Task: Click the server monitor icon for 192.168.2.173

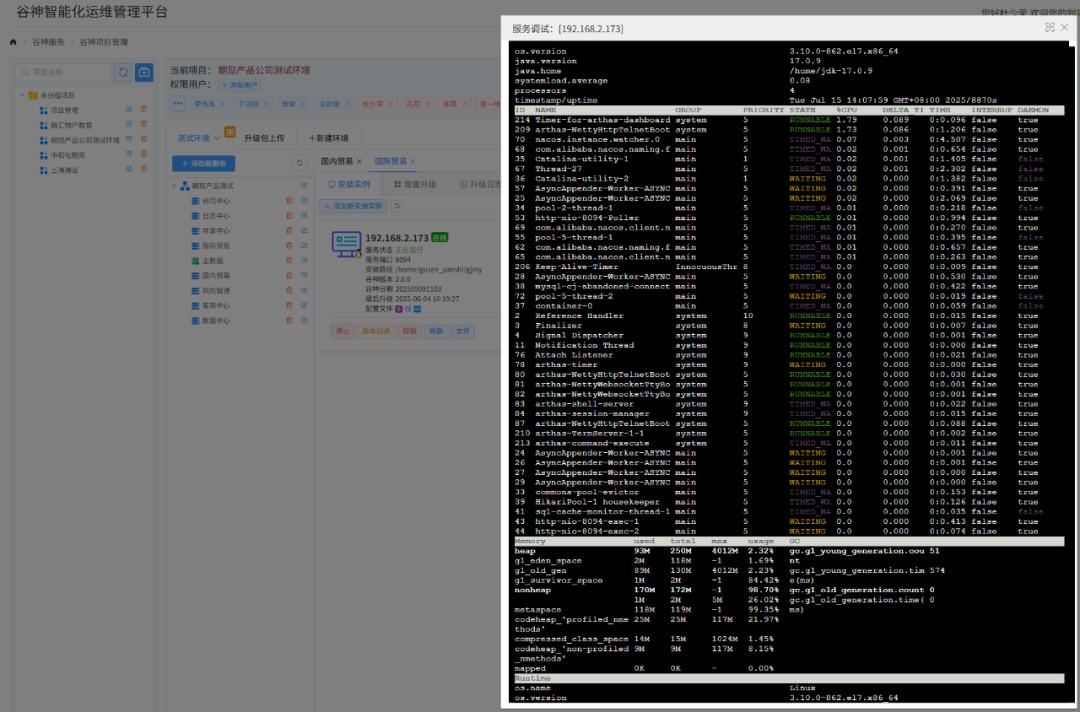Action: (x=346, y=244)
